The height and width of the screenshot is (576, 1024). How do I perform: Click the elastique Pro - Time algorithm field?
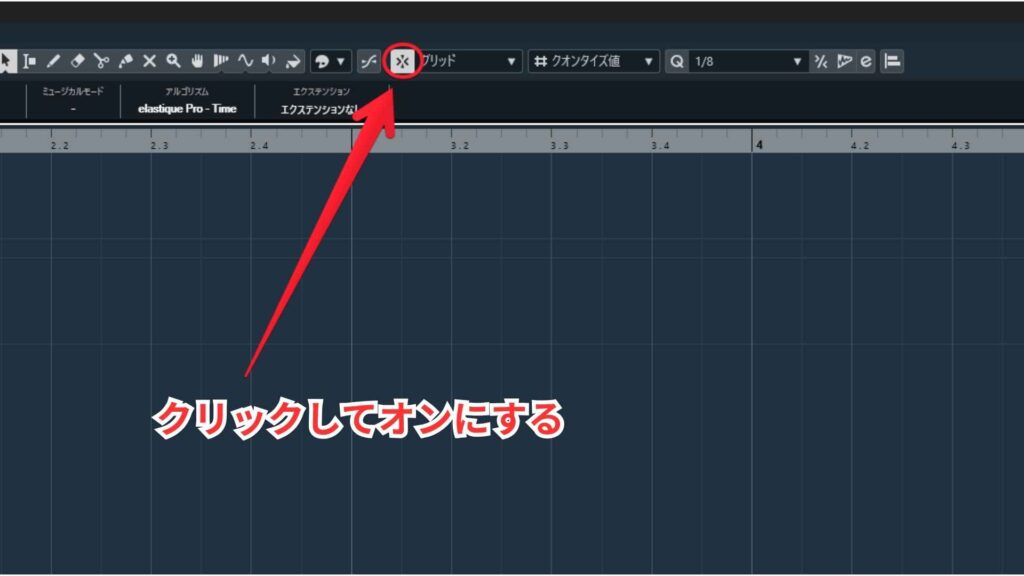coord(187,108)
